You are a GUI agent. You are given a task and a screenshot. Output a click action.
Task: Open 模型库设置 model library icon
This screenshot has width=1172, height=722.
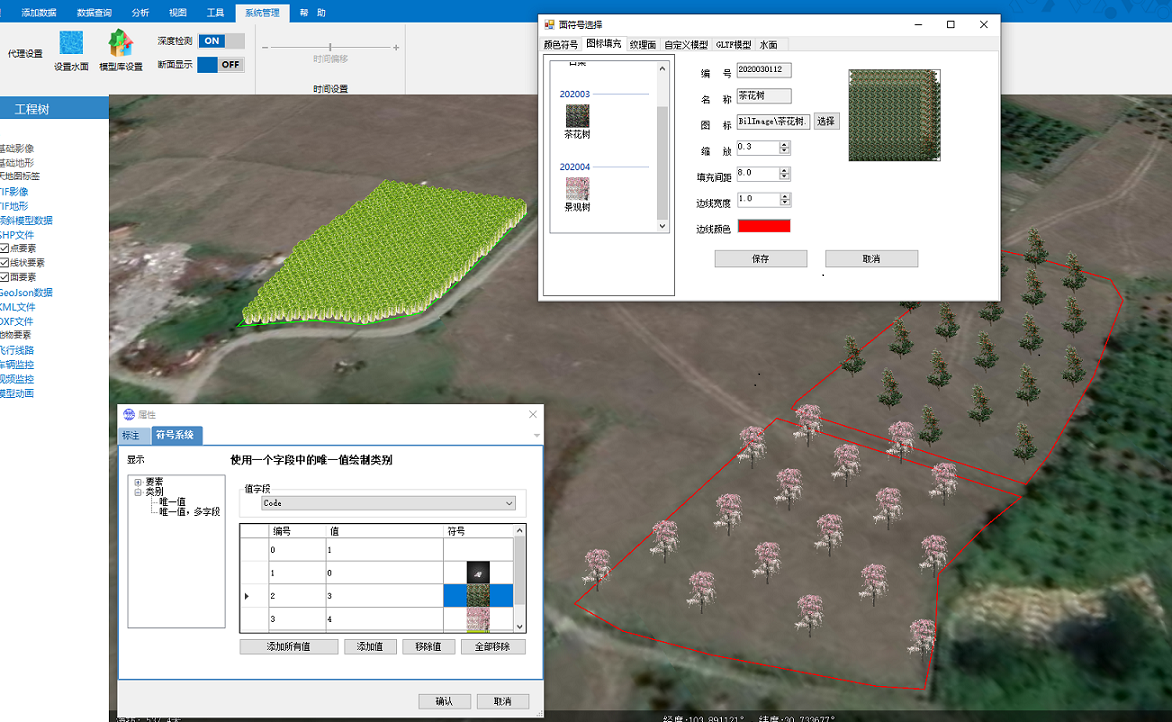[120, 44]
